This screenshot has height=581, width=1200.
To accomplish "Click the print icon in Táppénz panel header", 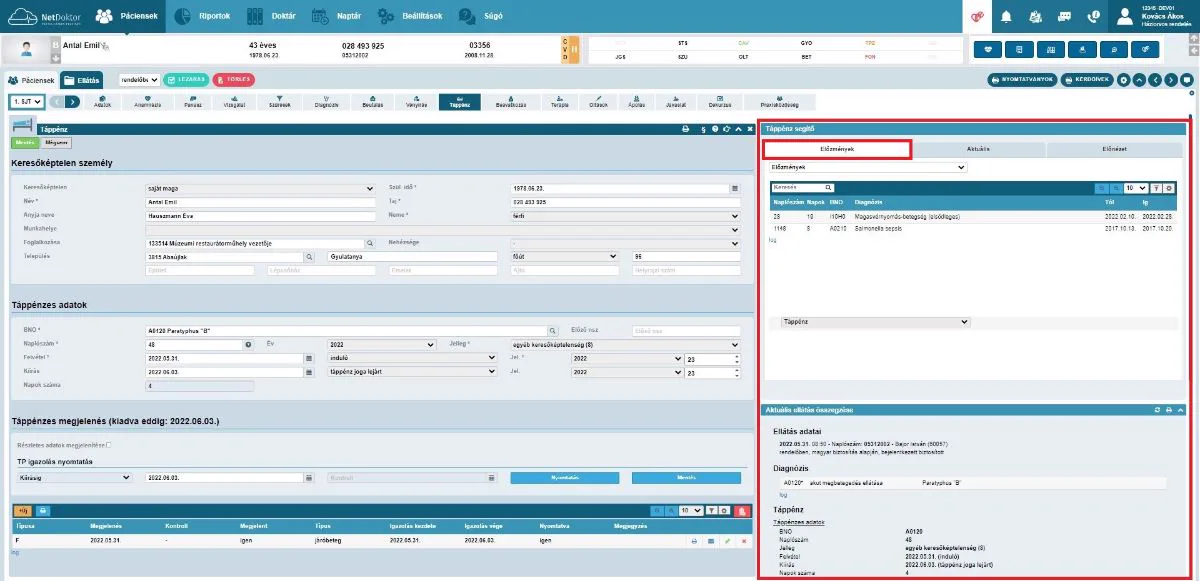I will point(686,129).
